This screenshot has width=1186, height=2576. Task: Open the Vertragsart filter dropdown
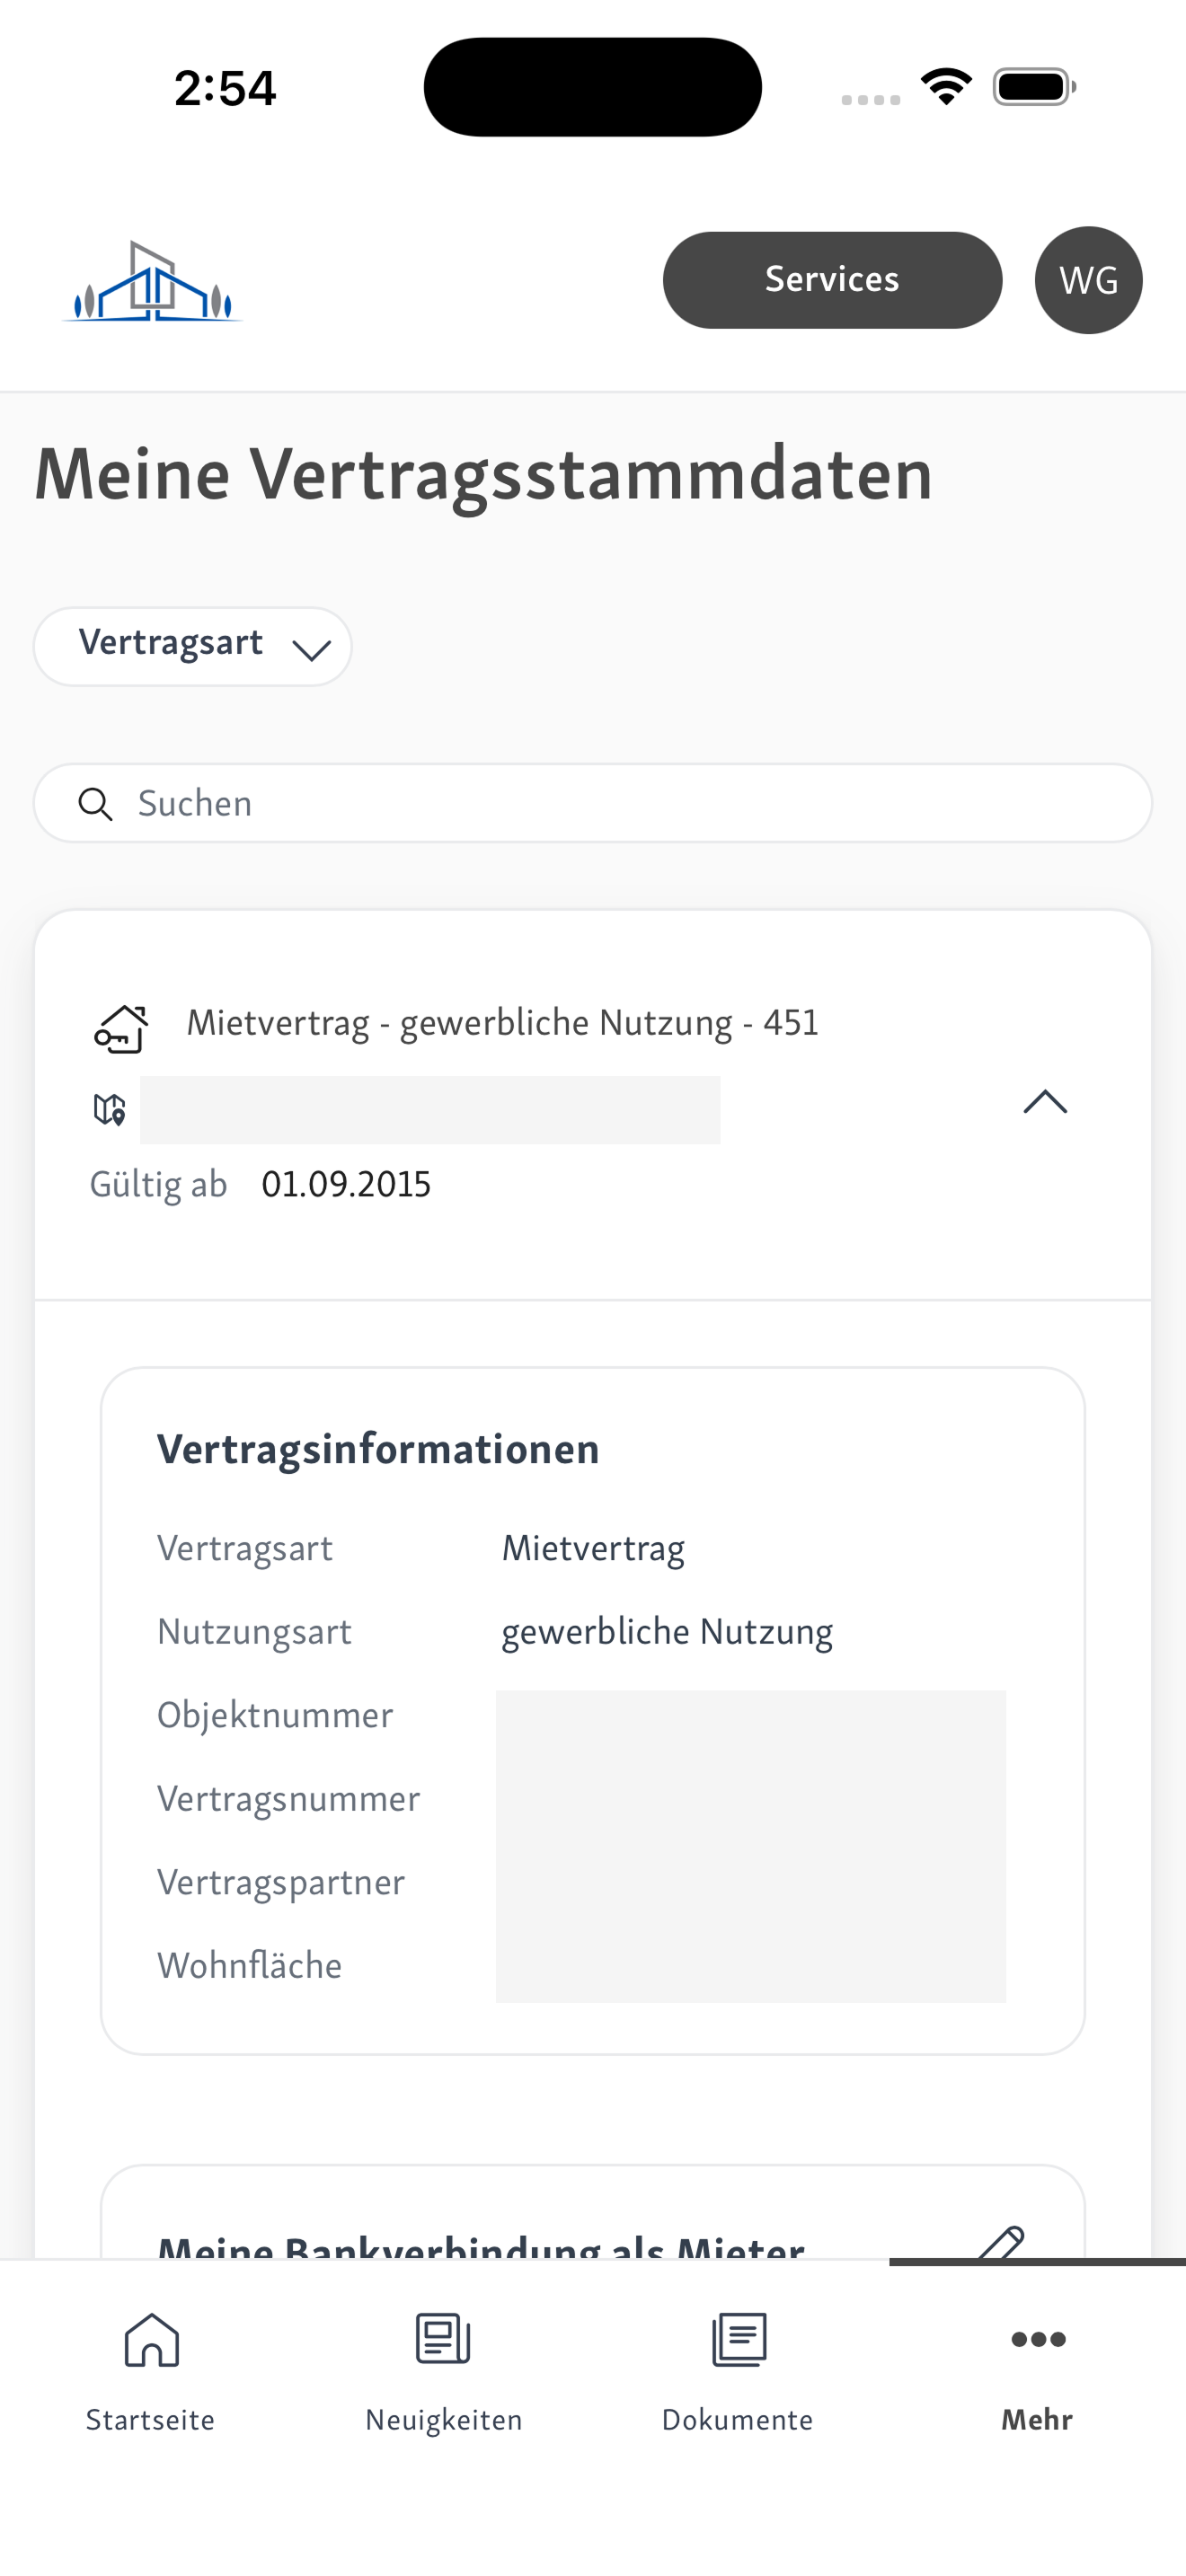(192, 646)
